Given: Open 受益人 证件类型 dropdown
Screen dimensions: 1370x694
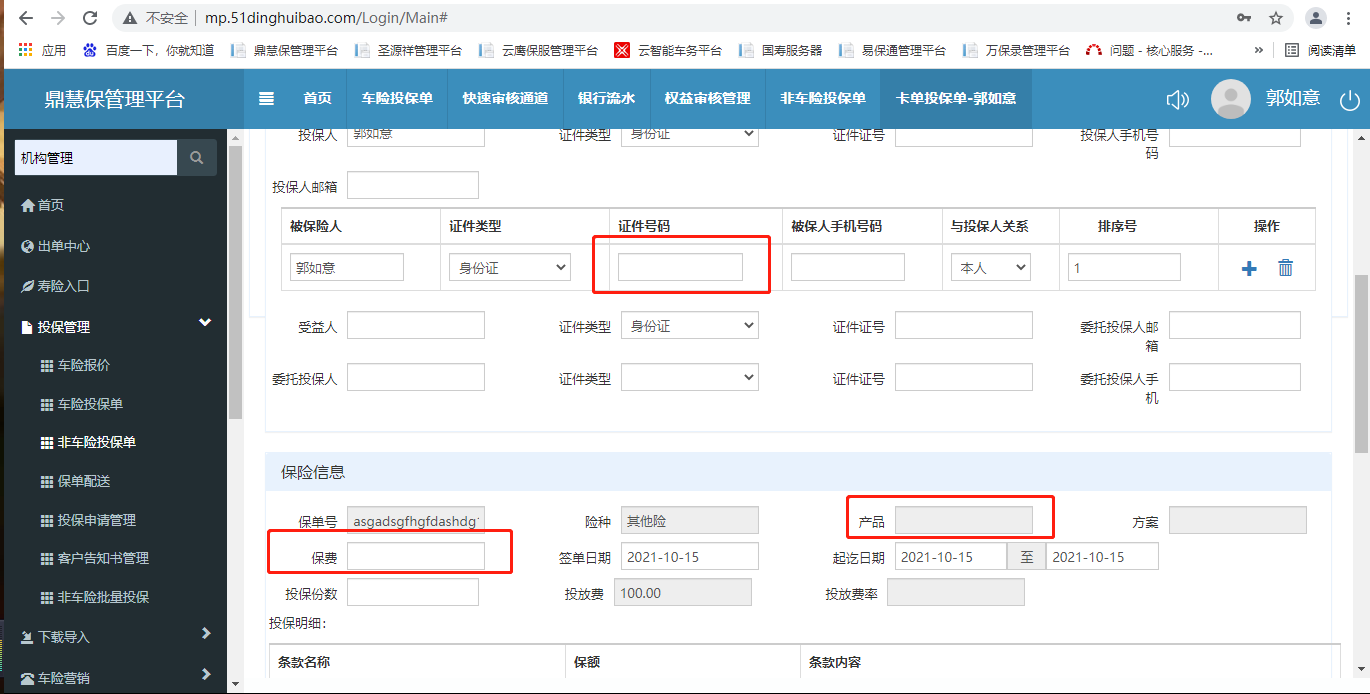Looking at the screenshot, I should pyautogui.click(x=690, y=326).
